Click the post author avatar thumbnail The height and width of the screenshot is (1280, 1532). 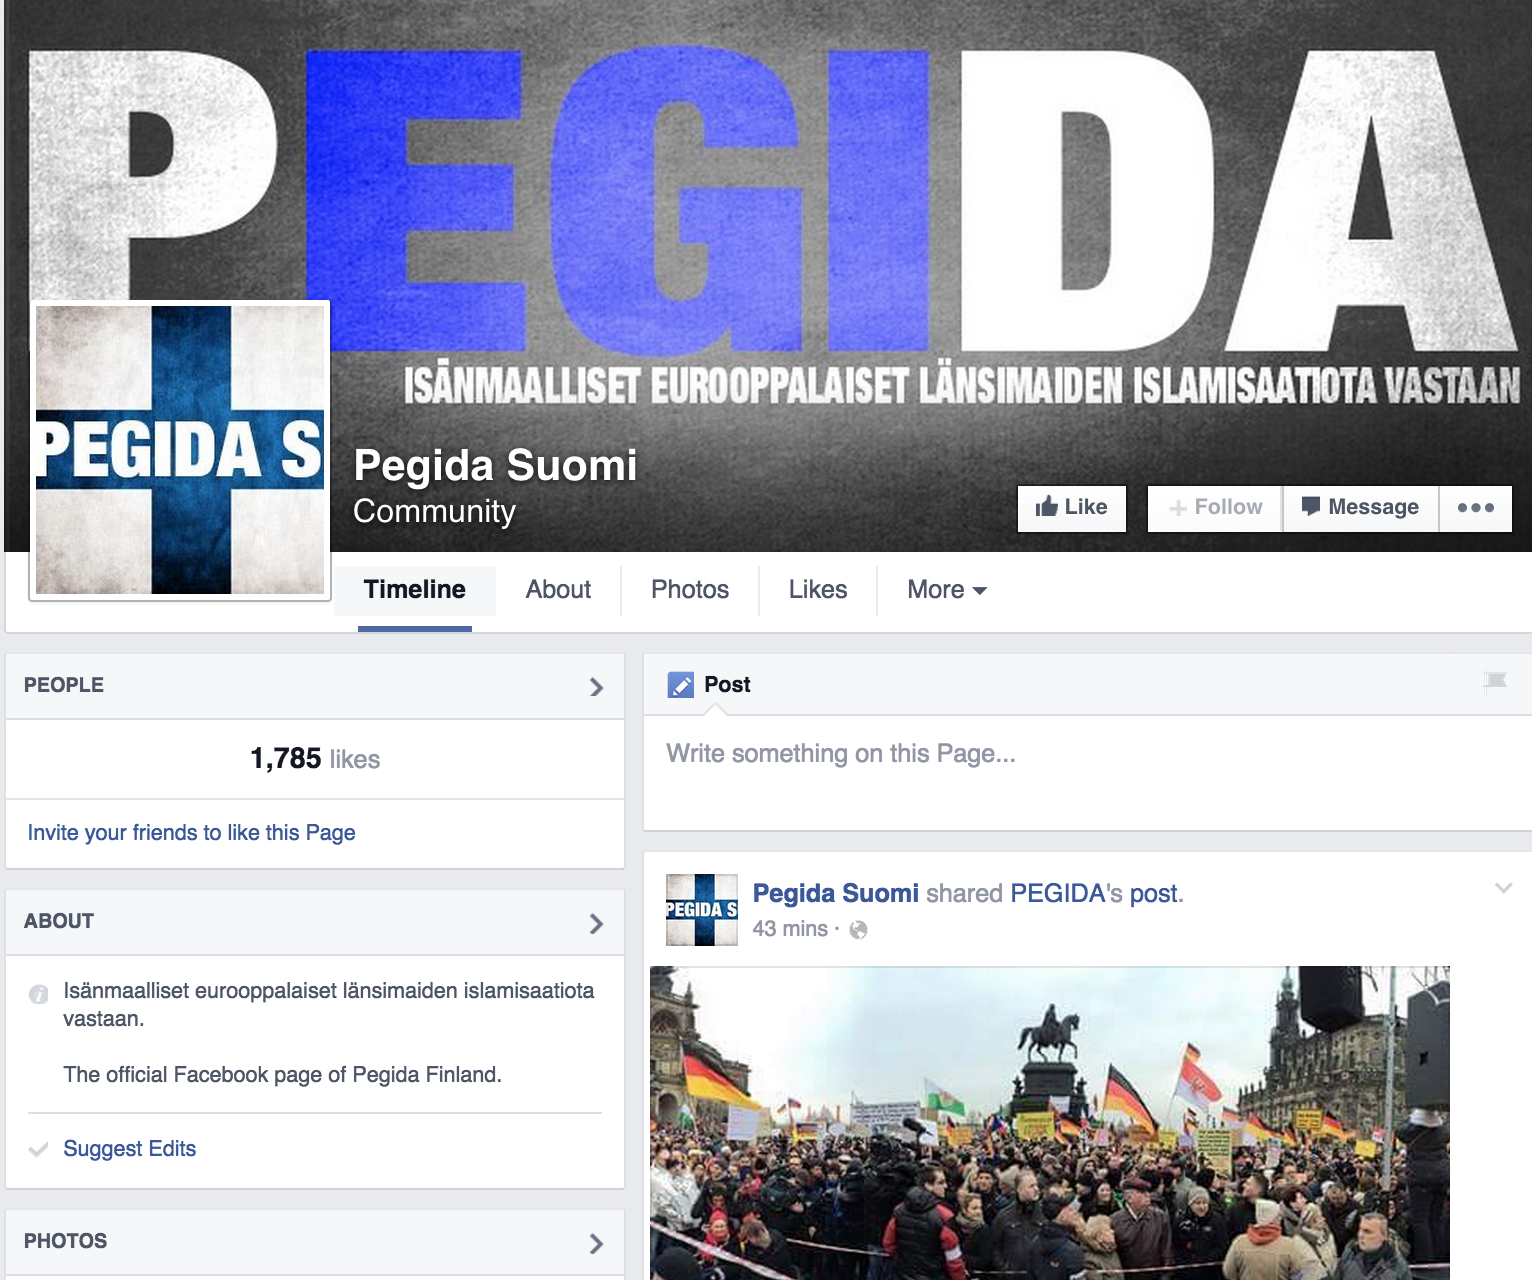coord(702,910)
